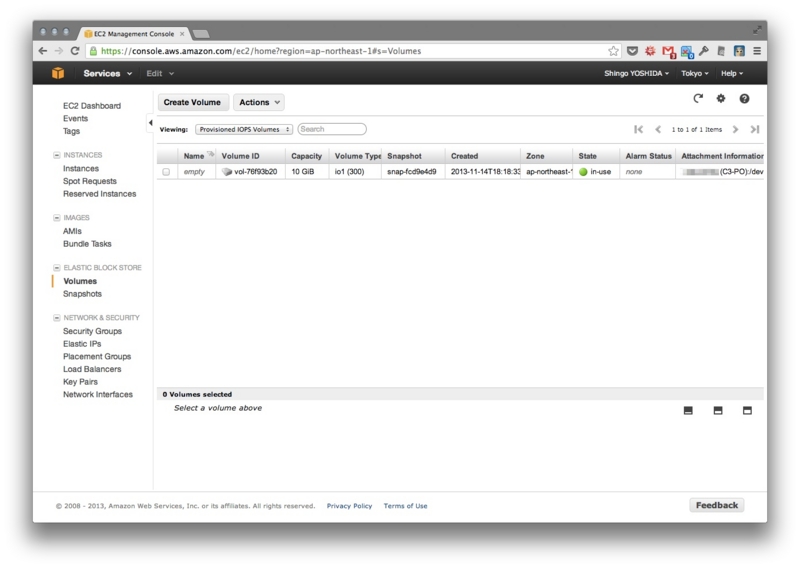Open the Actions dropdown

(259, 102)
